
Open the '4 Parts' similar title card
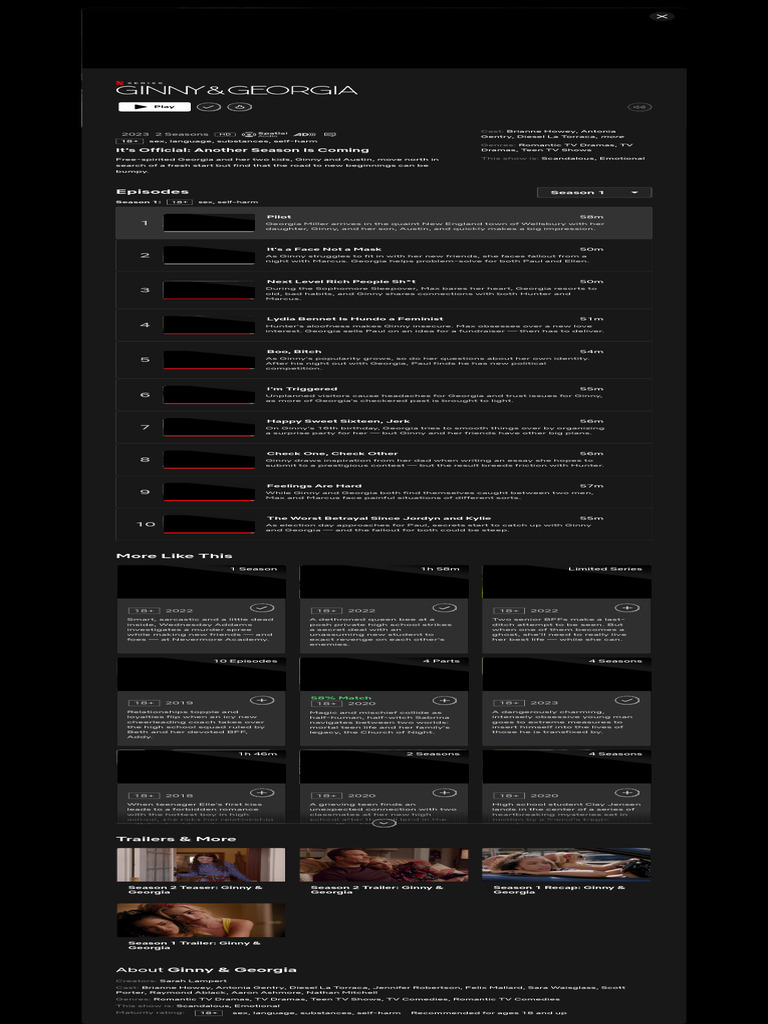(x=384, y=701)
